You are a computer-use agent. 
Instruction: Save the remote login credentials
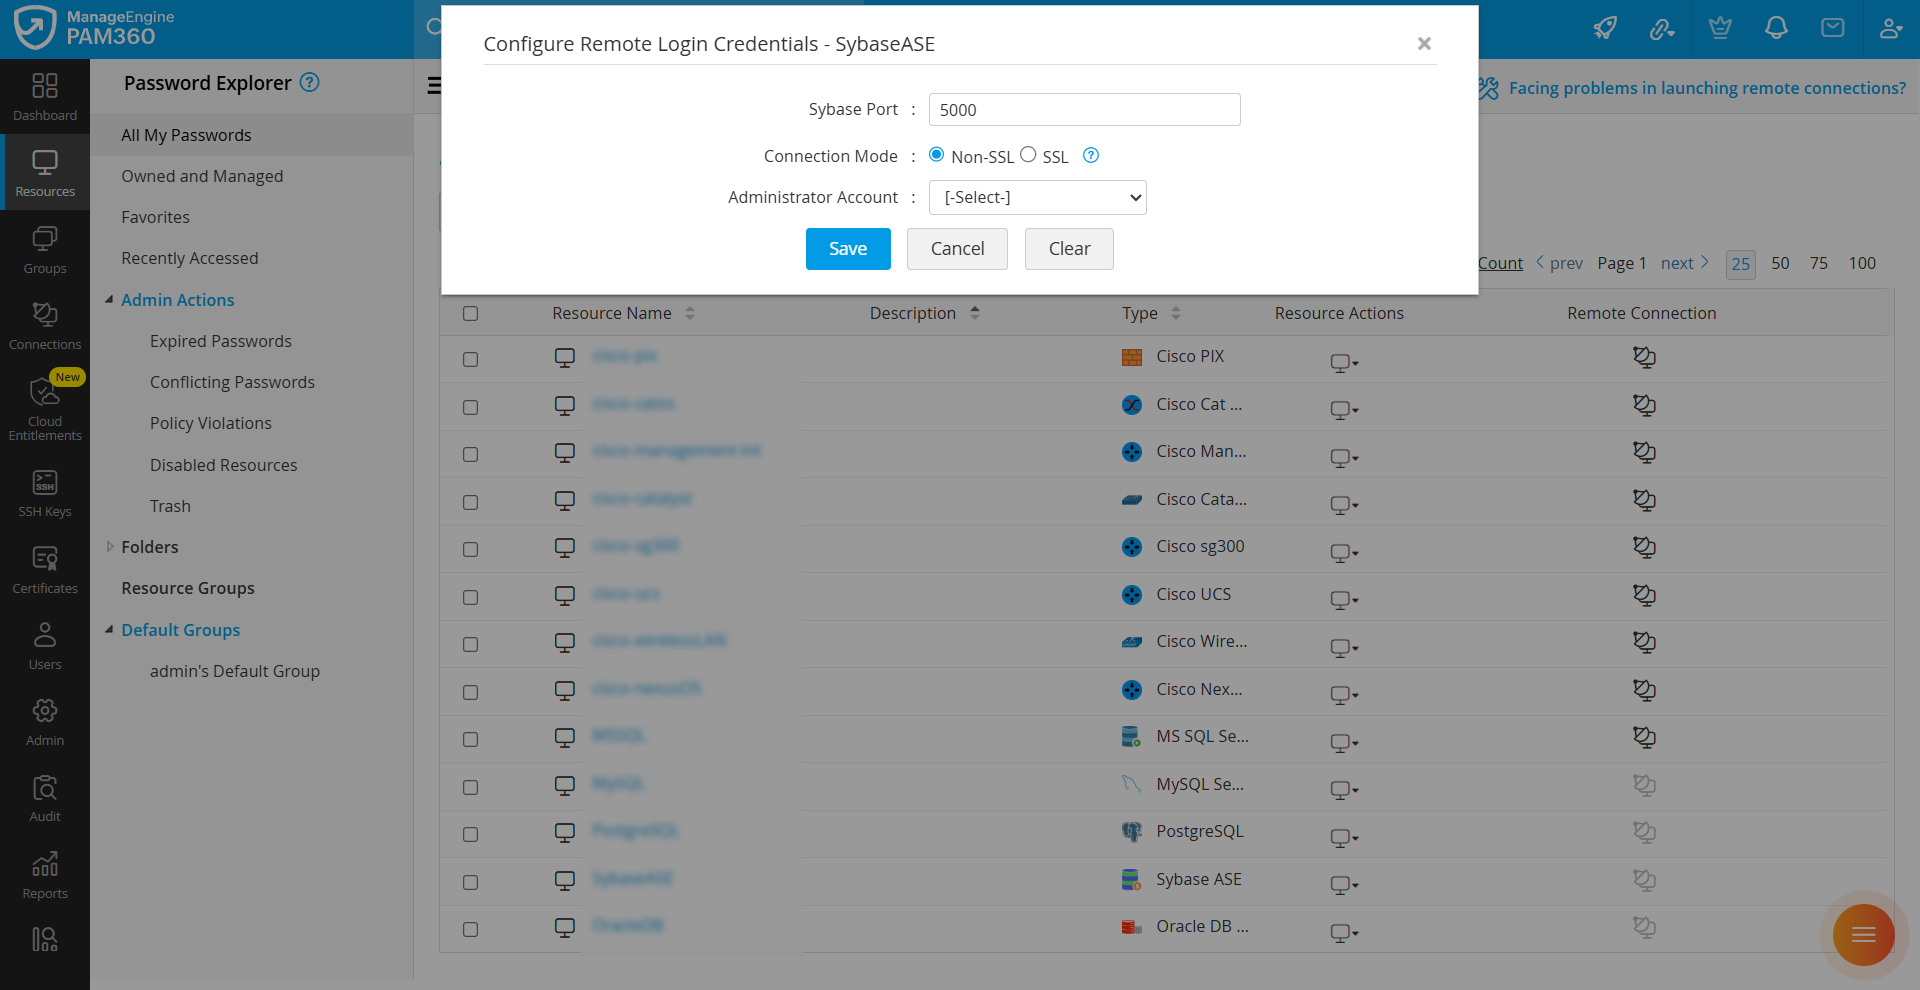tap(848, 249)
